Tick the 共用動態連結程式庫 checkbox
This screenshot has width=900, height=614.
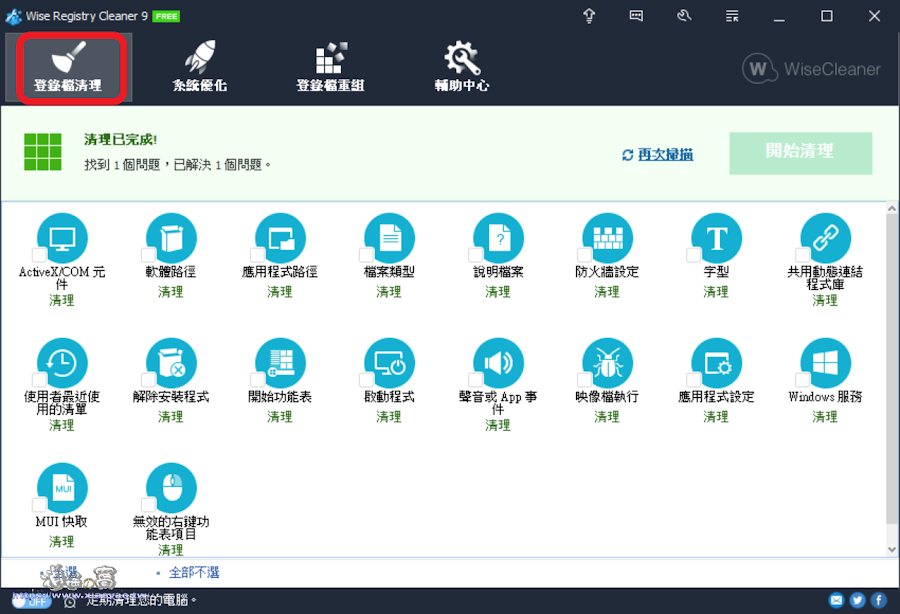pos(803,255)
